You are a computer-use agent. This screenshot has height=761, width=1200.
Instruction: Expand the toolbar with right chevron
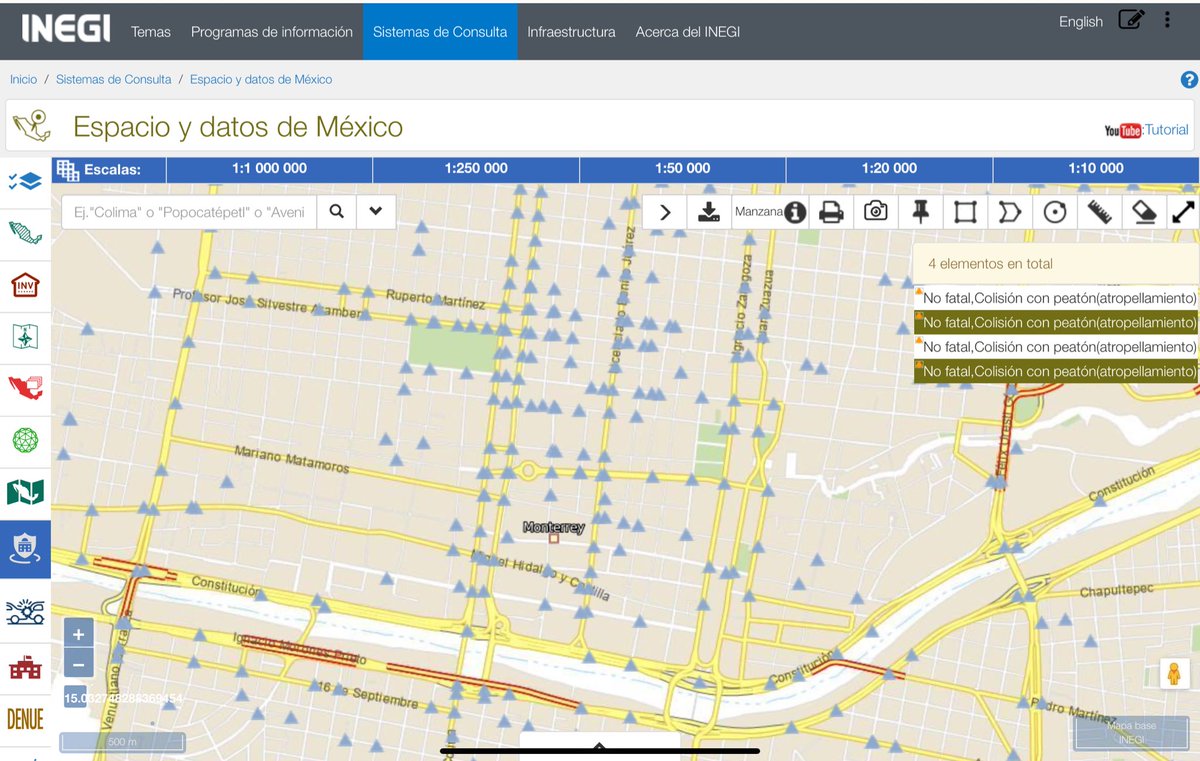[665, 212]
